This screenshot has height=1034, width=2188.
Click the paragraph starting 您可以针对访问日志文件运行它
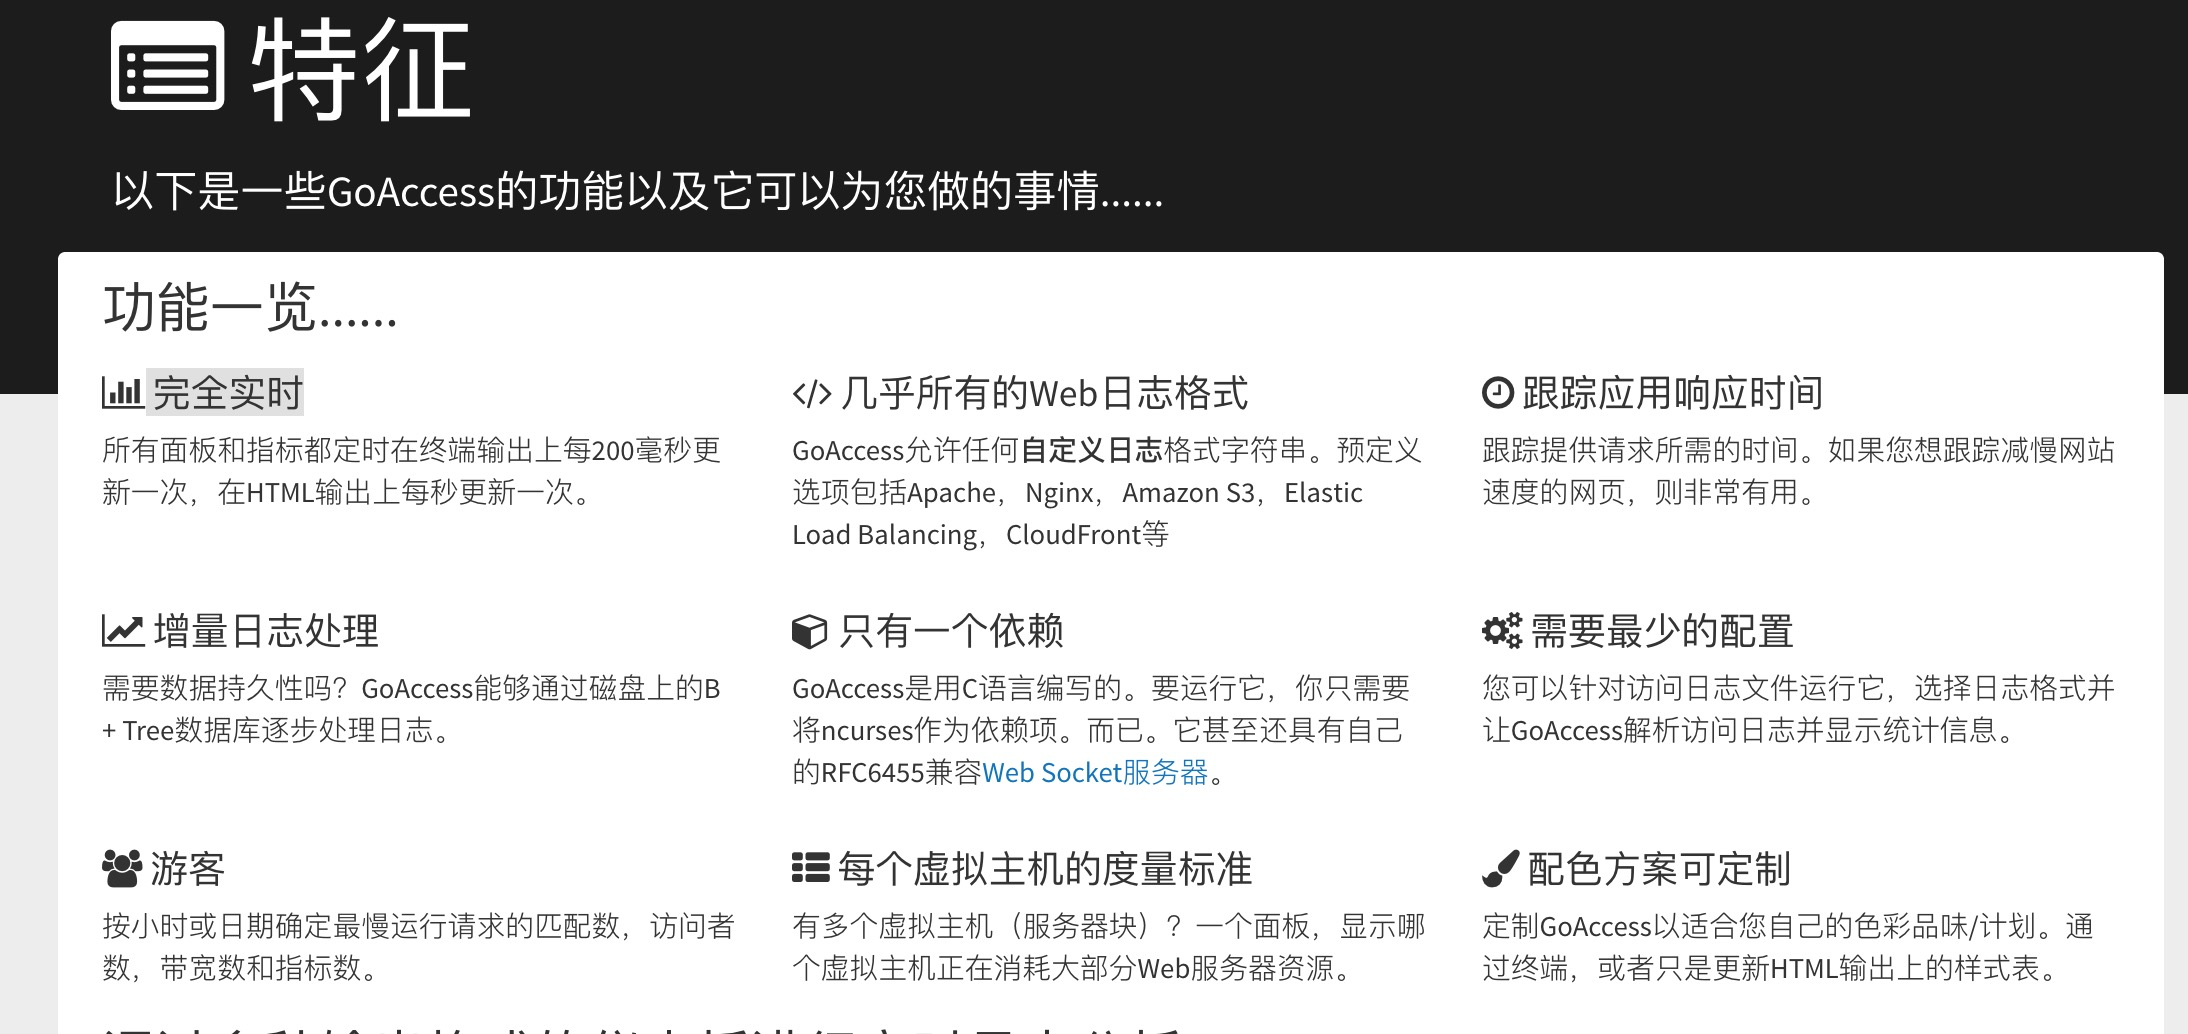pyautogui.click(x=1798, y=709)
